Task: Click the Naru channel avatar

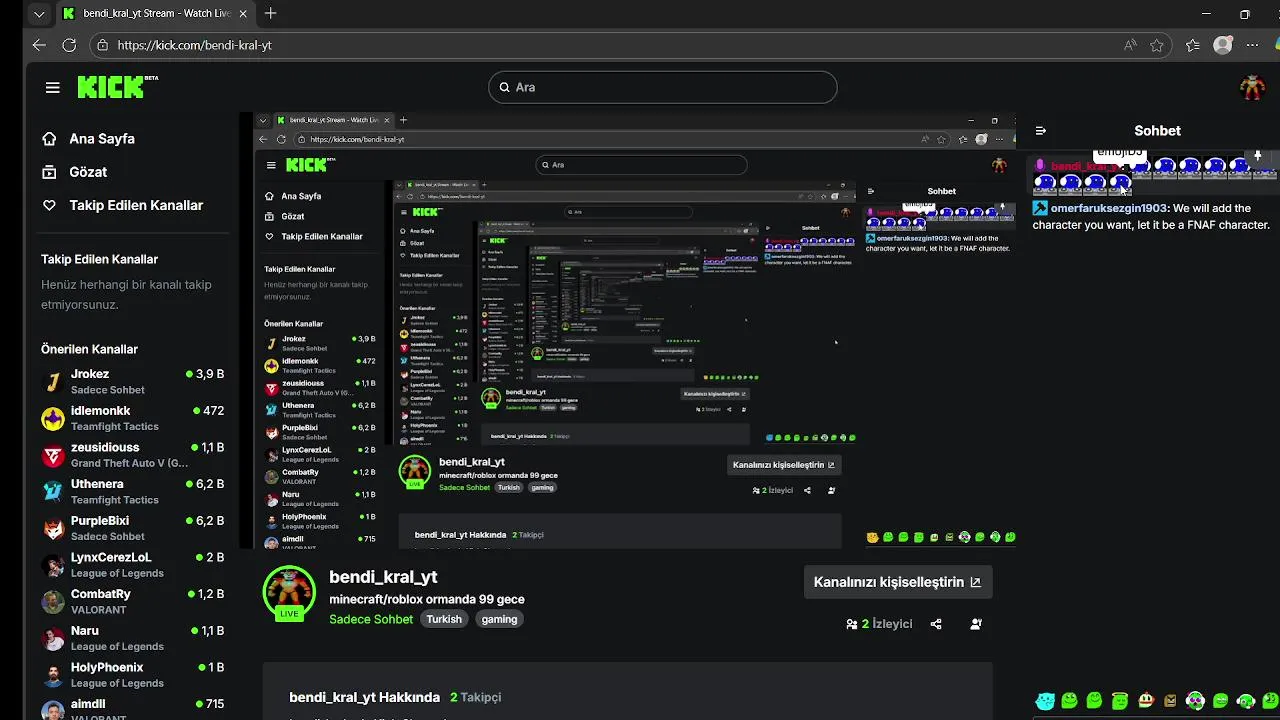Action: point(53,638)
